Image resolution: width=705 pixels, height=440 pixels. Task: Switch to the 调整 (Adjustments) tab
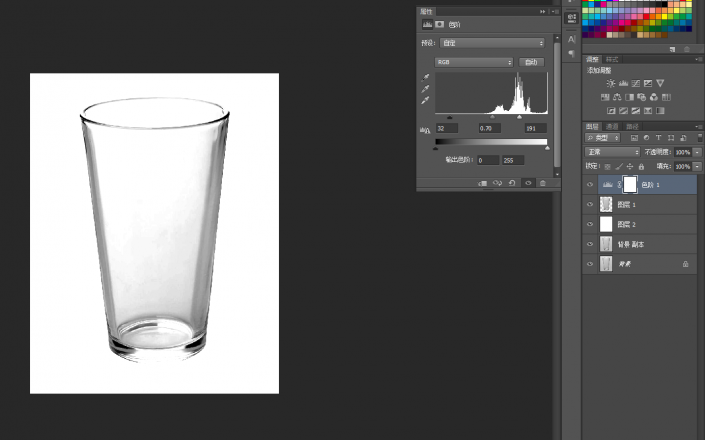592,59
